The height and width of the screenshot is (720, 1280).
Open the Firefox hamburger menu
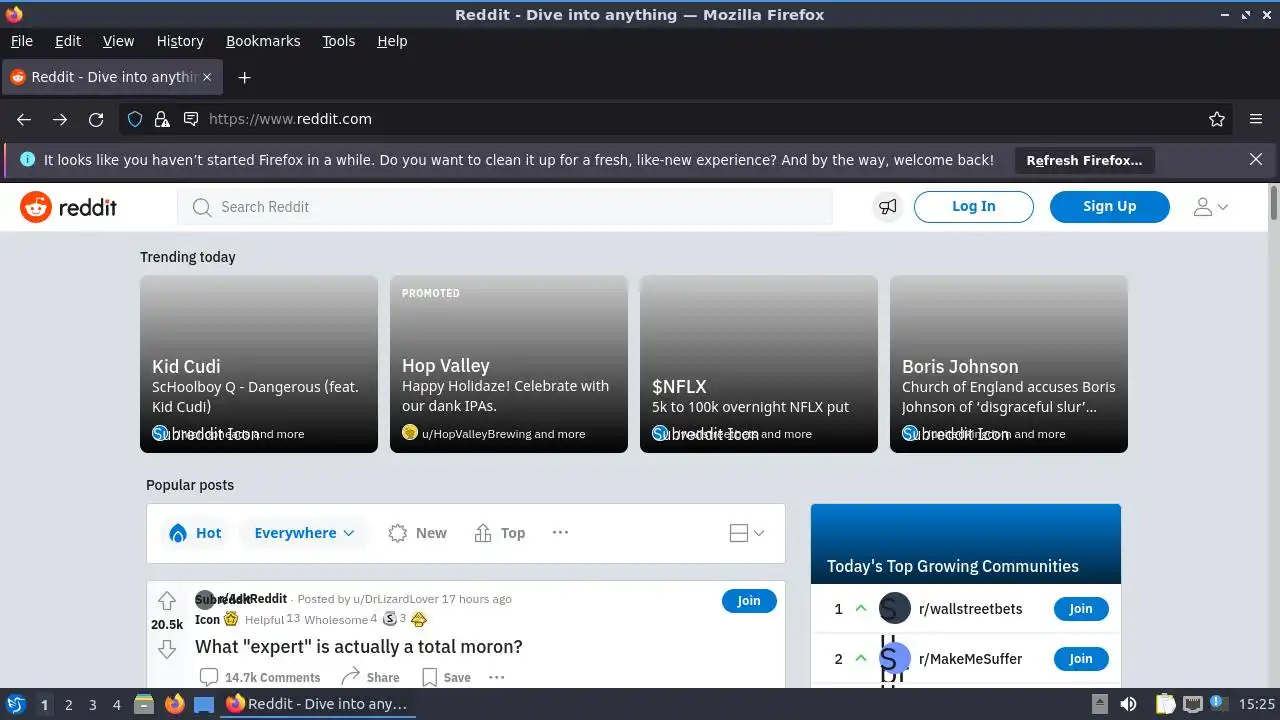[x=1256, y=119]
